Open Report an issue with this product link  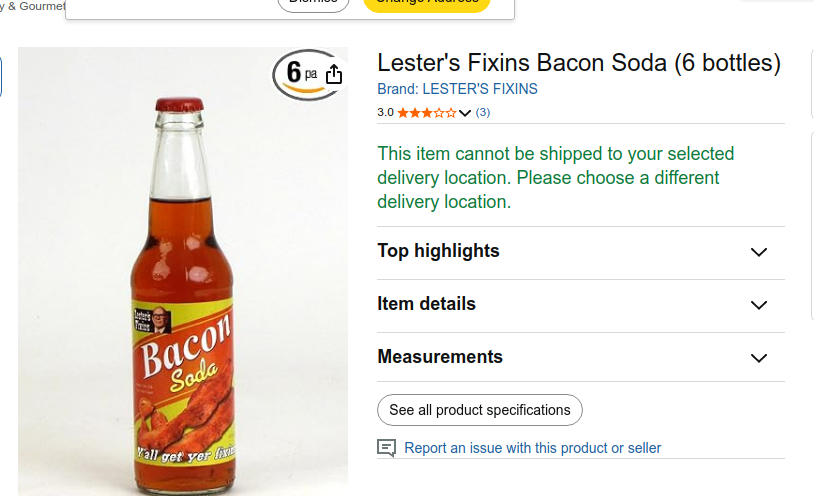tap(532, 448)
